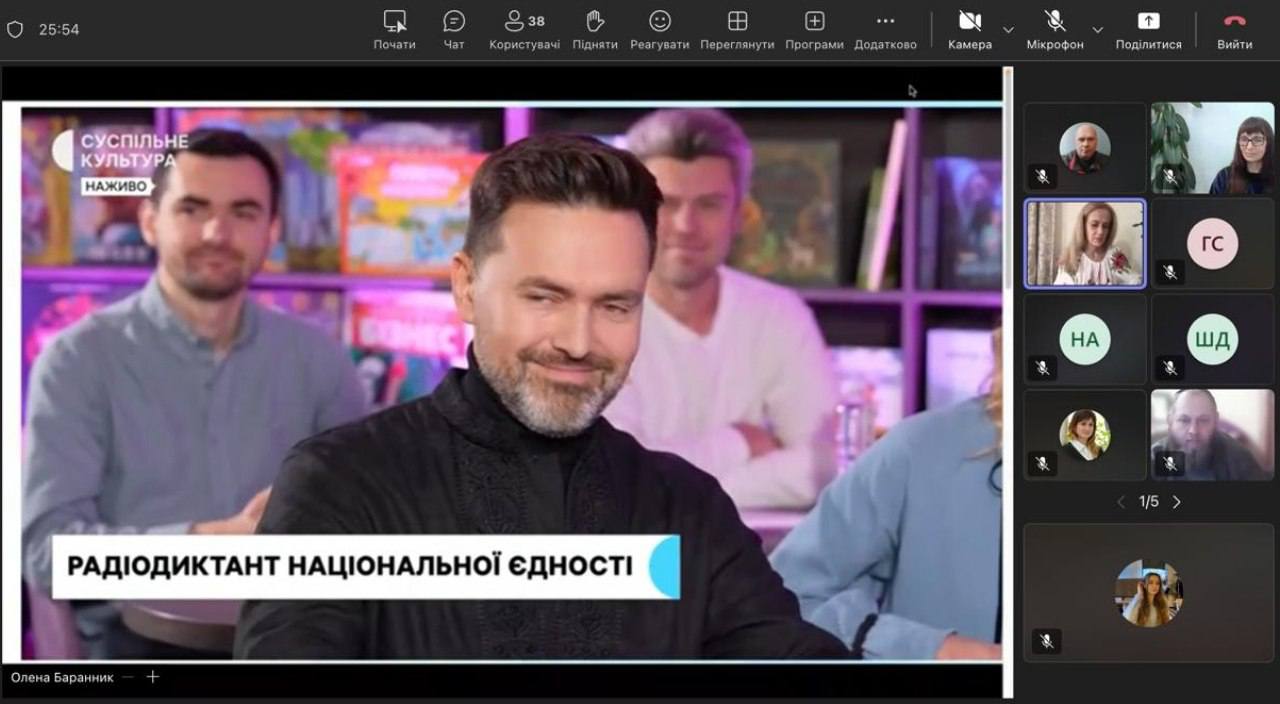Show the Користувачі participant list
The height and width of the screenshot is (704, 1280).
point(524,29)
